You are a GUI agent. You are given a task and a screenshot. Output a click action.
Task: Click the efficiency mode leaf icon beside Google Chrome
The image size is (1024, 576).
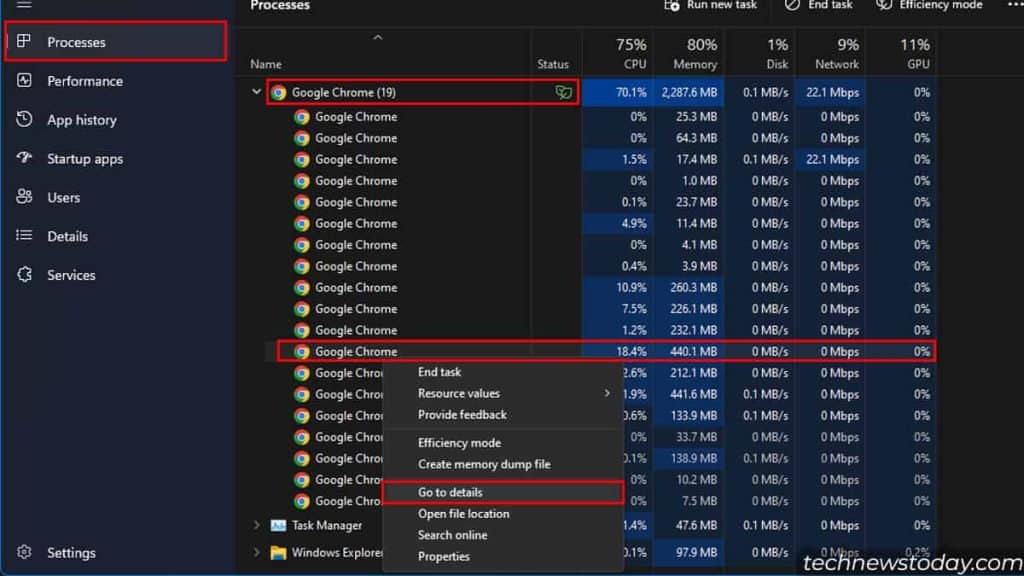[564, 92]
